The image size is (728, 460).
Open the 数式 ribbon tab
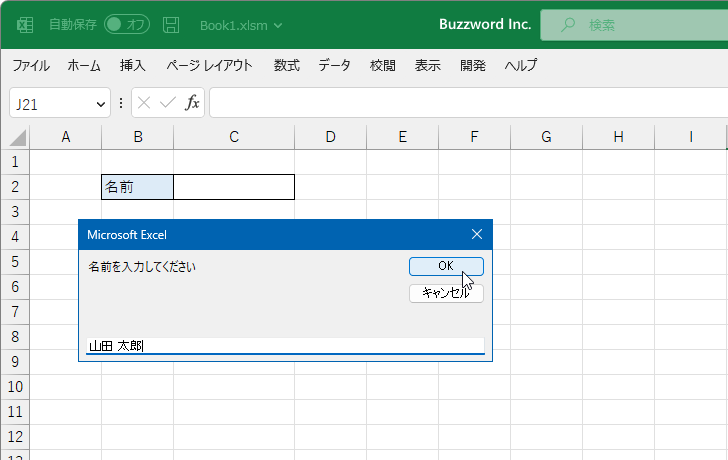(x=286, y=65)
